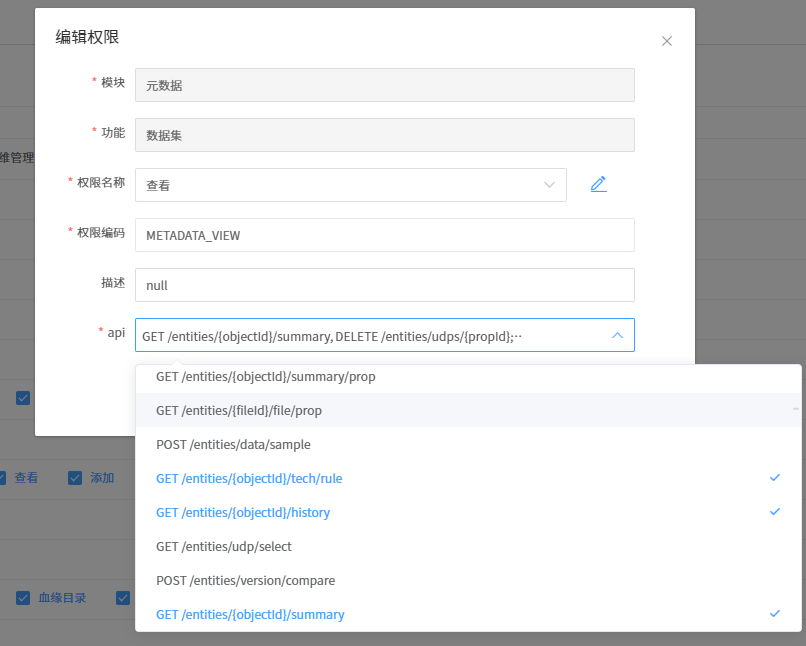
Task: Close the 编辑权限 dialog
Action: point(667,41)
